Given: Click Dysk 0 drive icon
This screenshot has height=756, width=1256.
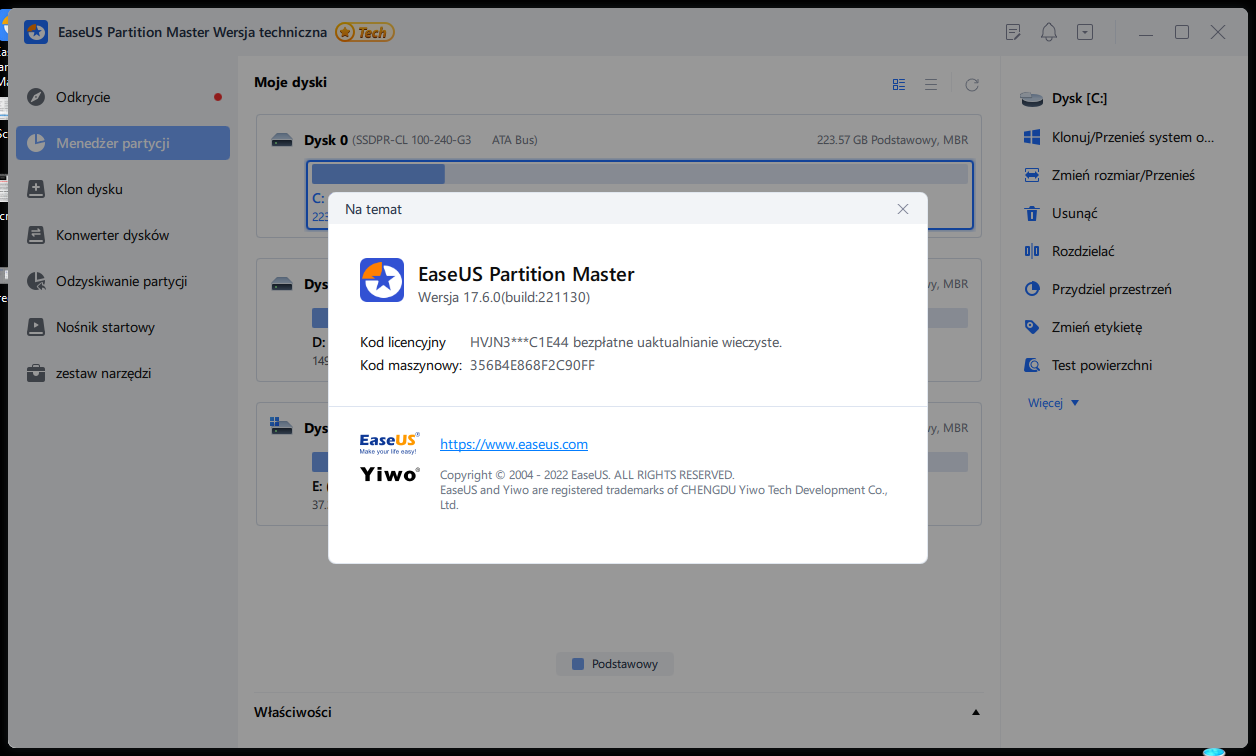Looking at the screenshot, I should (283, 140).
